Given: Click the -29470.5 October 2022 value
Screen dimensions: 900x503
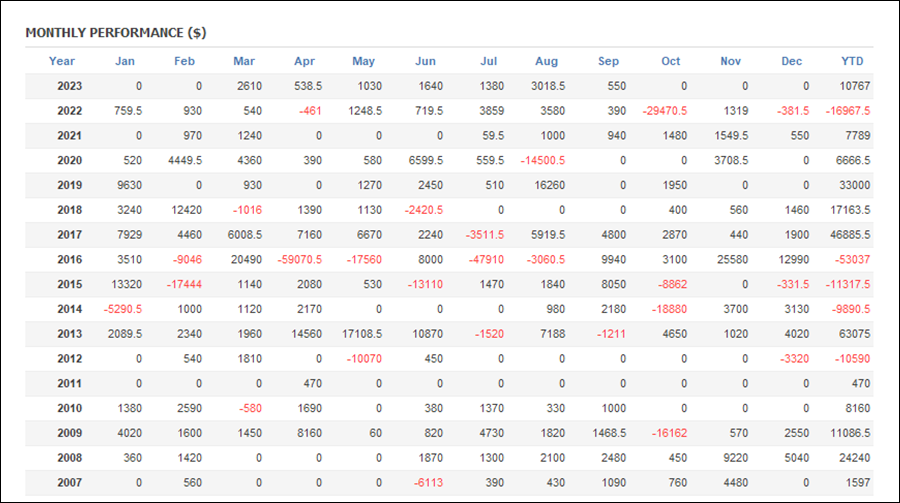Looking at the screenshot, I should (665, 111).
